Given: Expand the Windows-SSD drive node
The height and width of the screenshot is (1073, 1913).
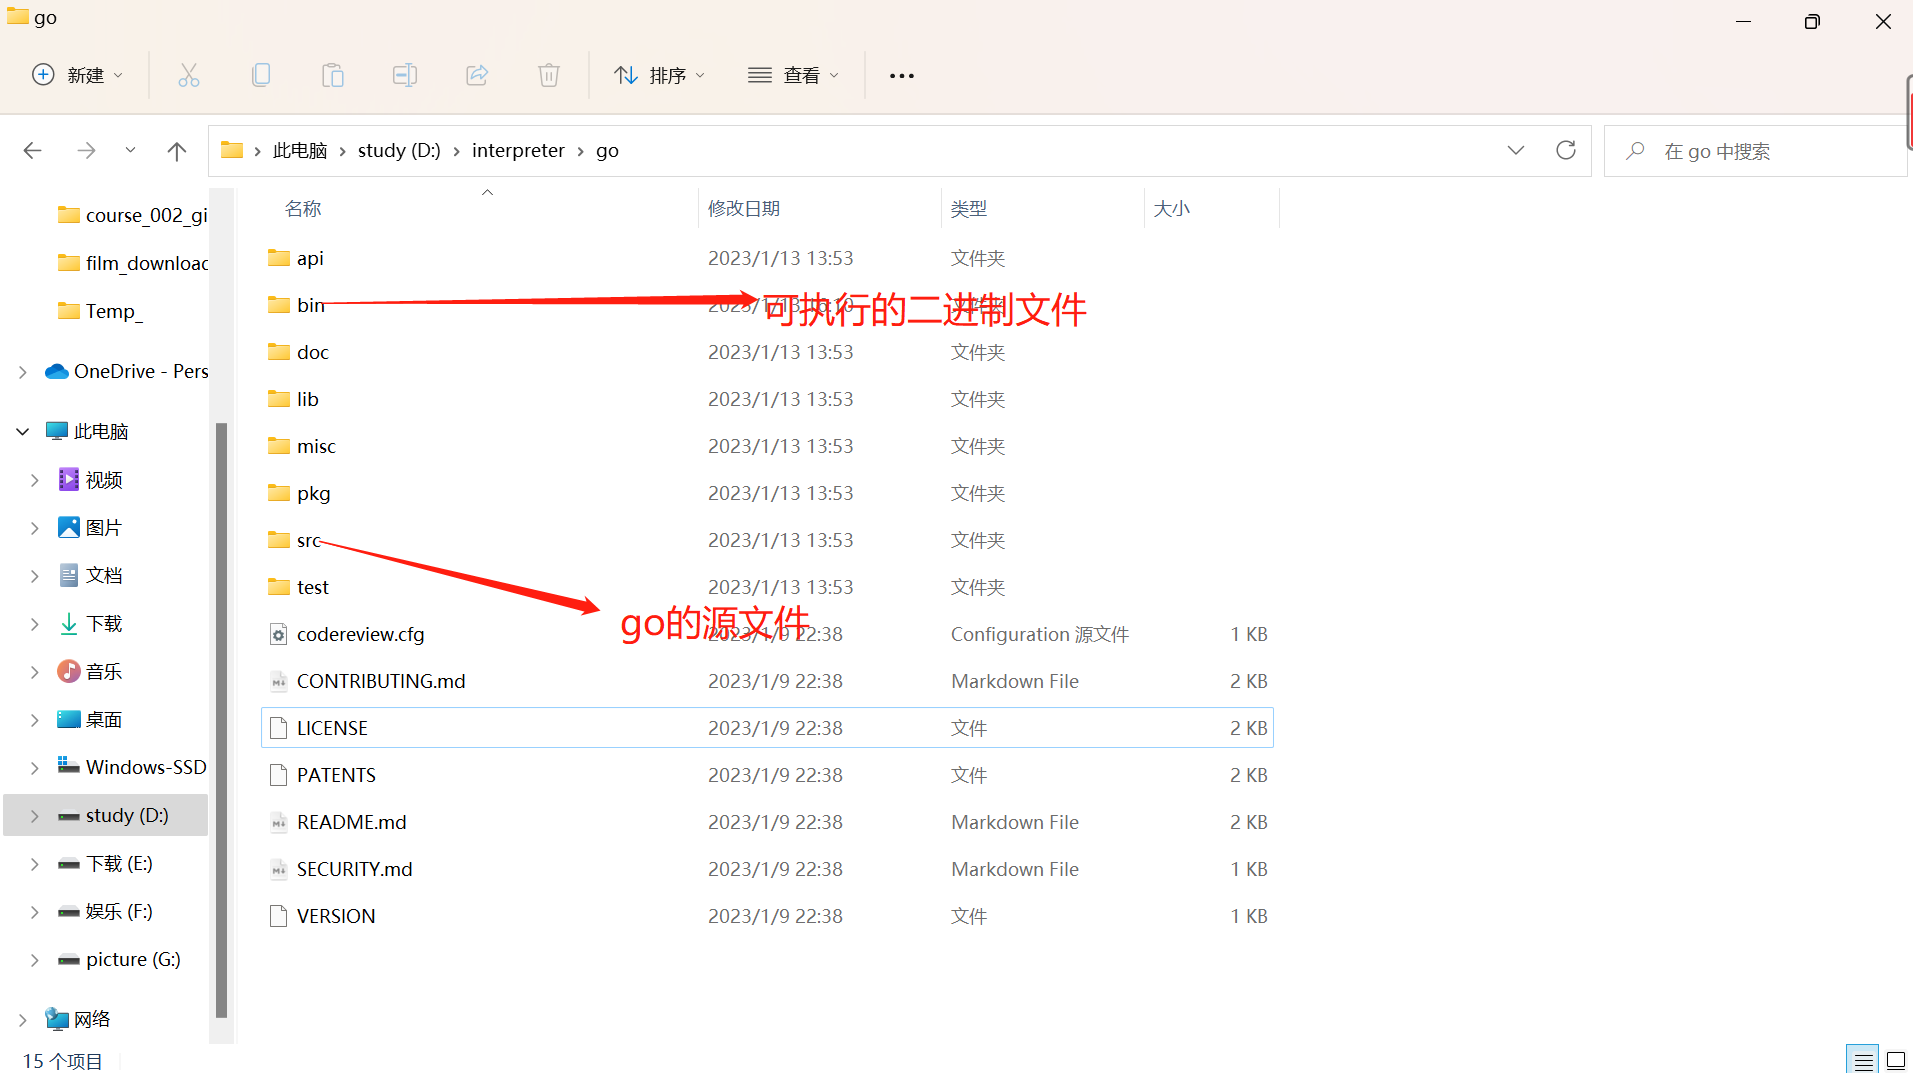Looking at the screenshot, I should (x=35, y=768).
